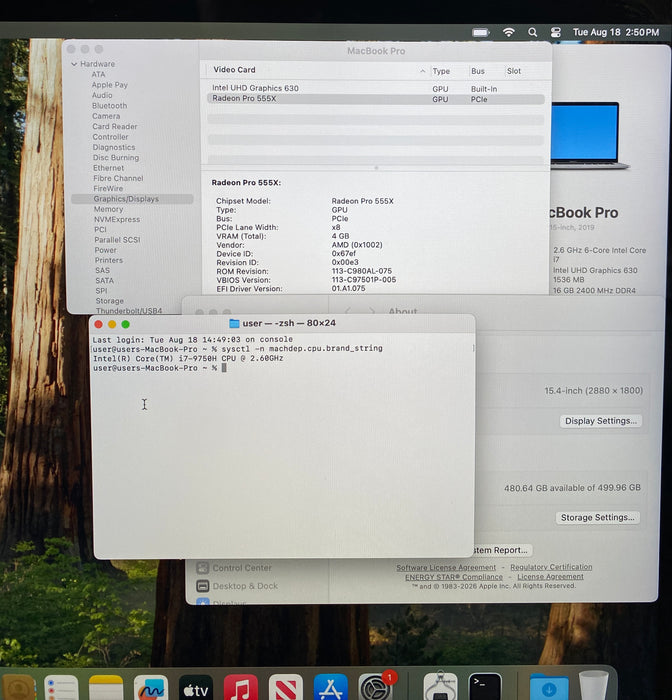
Task: Open Contacts from the Dock
Action: 18,688
